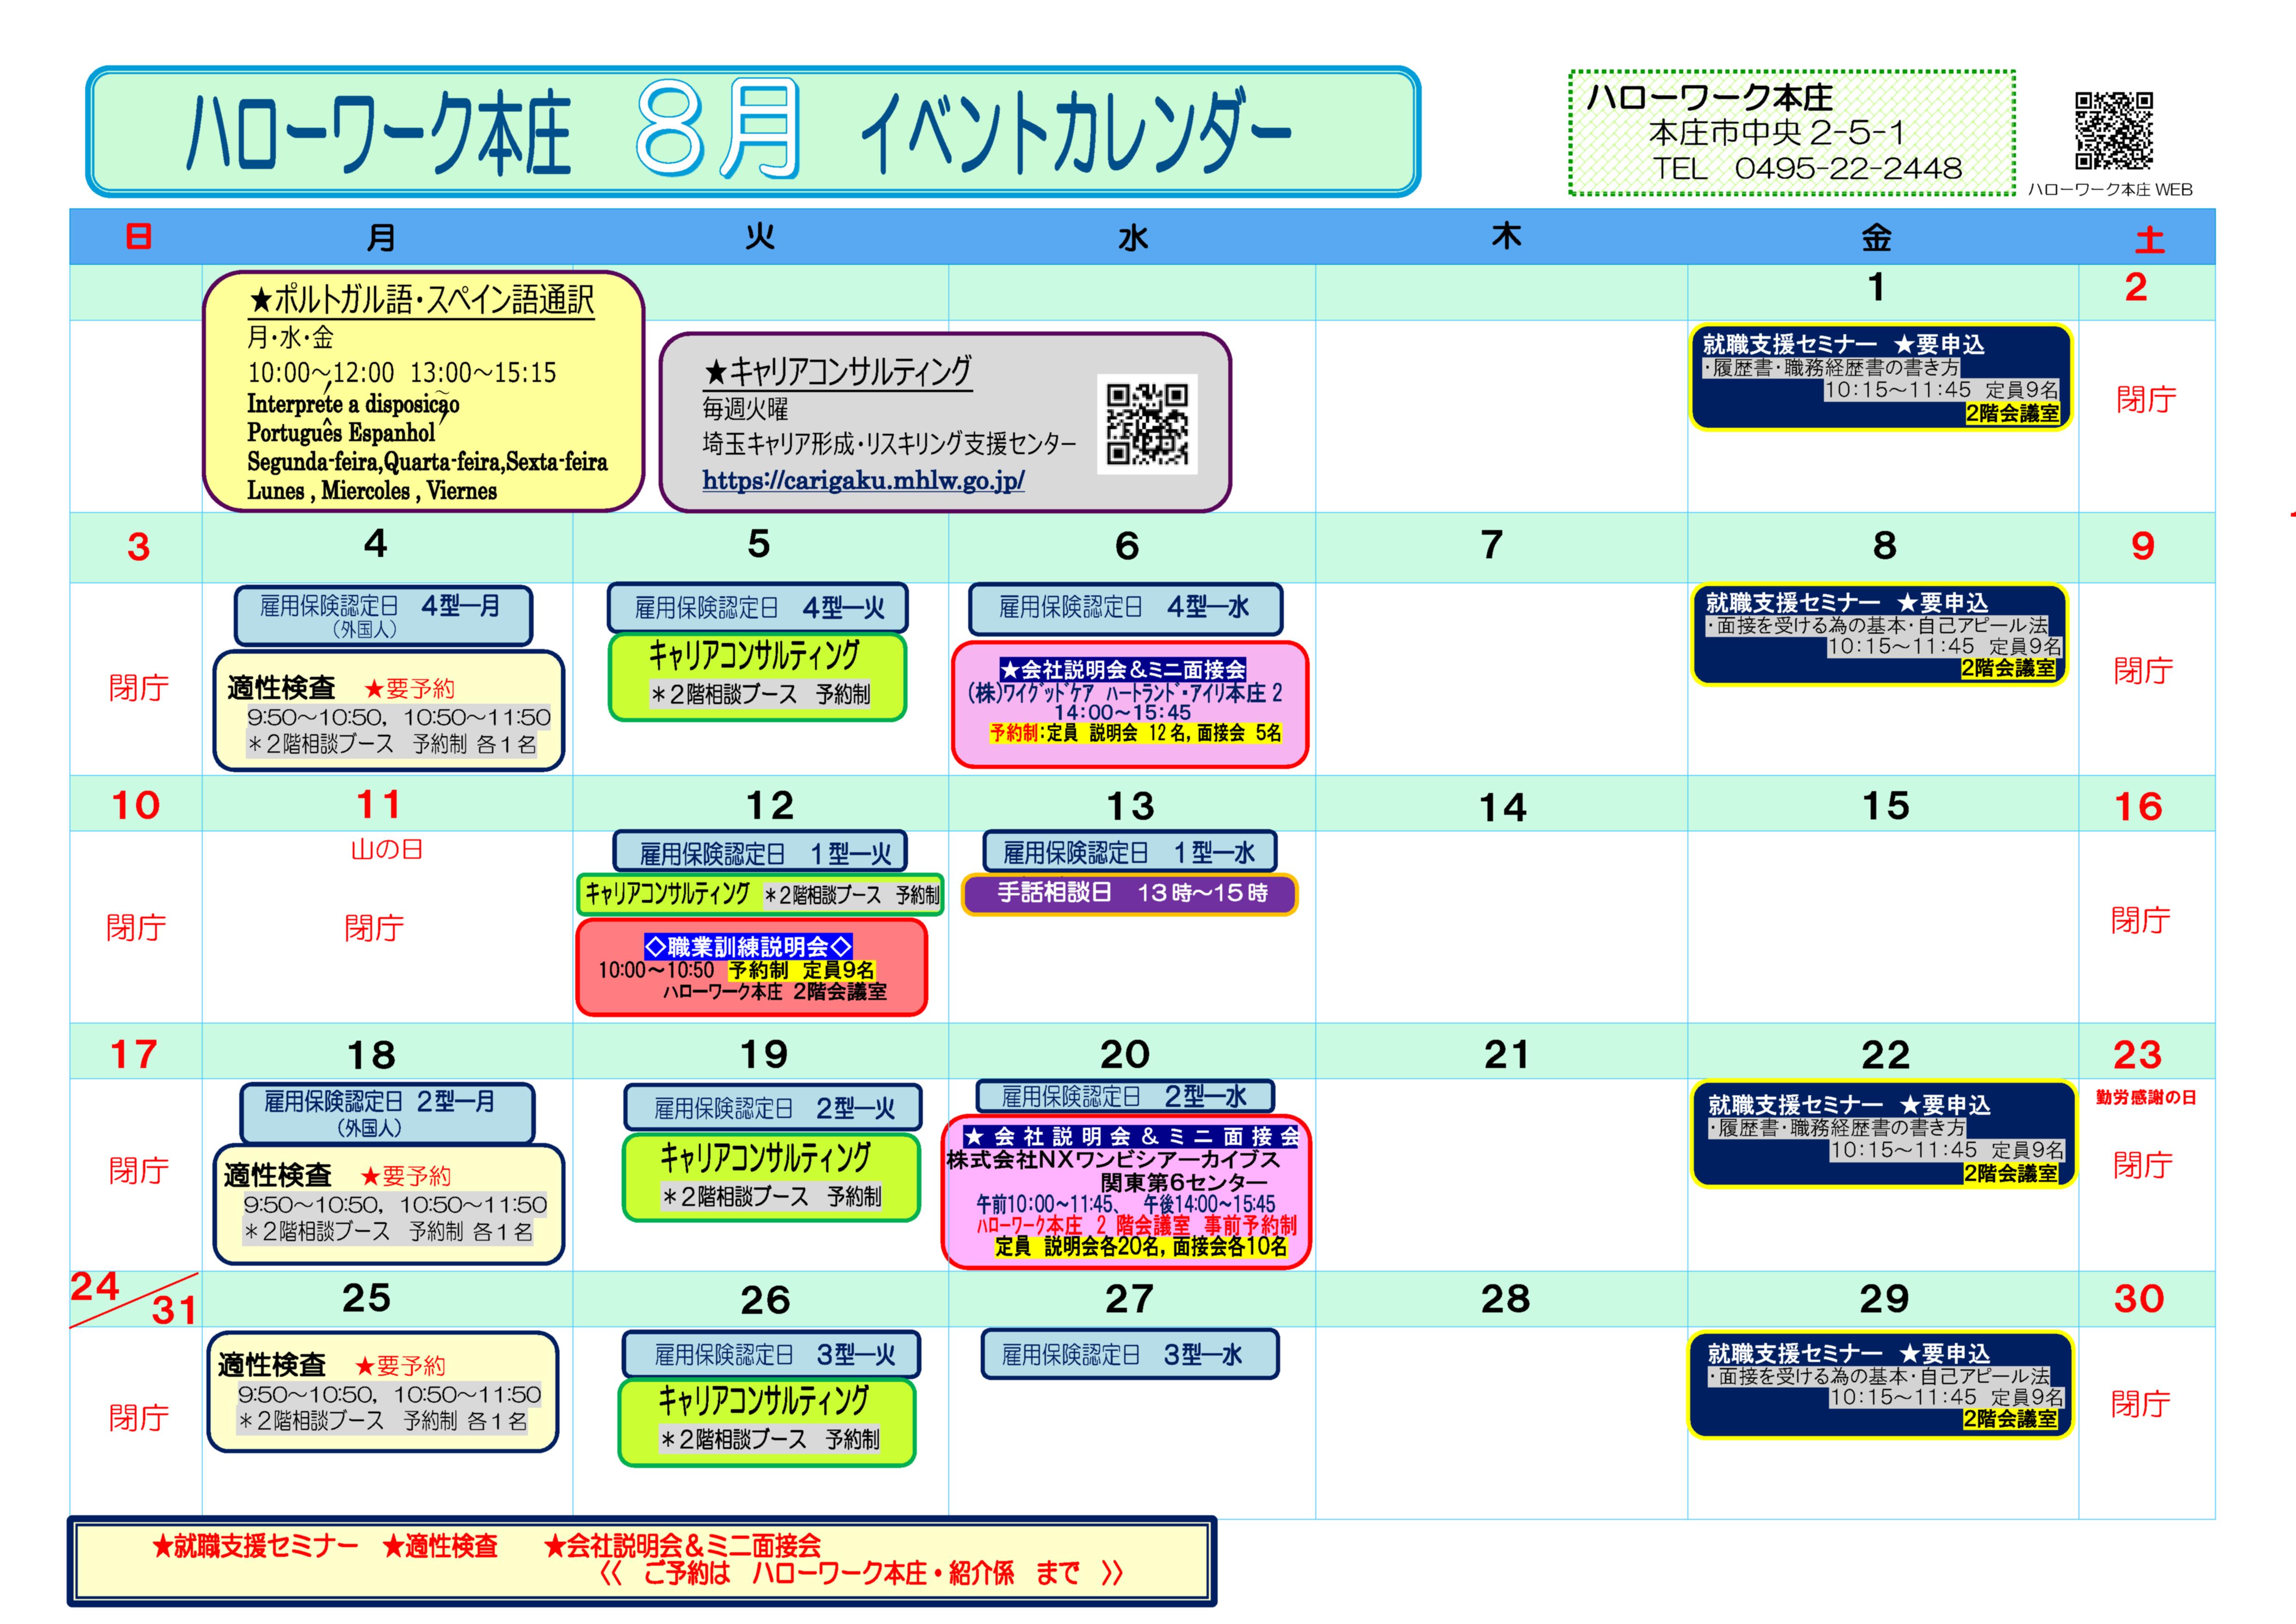Click 埼玉キャリア形成・リスキリング支援センター text
This screenshot has height=1624, width=2296.
[889, 443]
